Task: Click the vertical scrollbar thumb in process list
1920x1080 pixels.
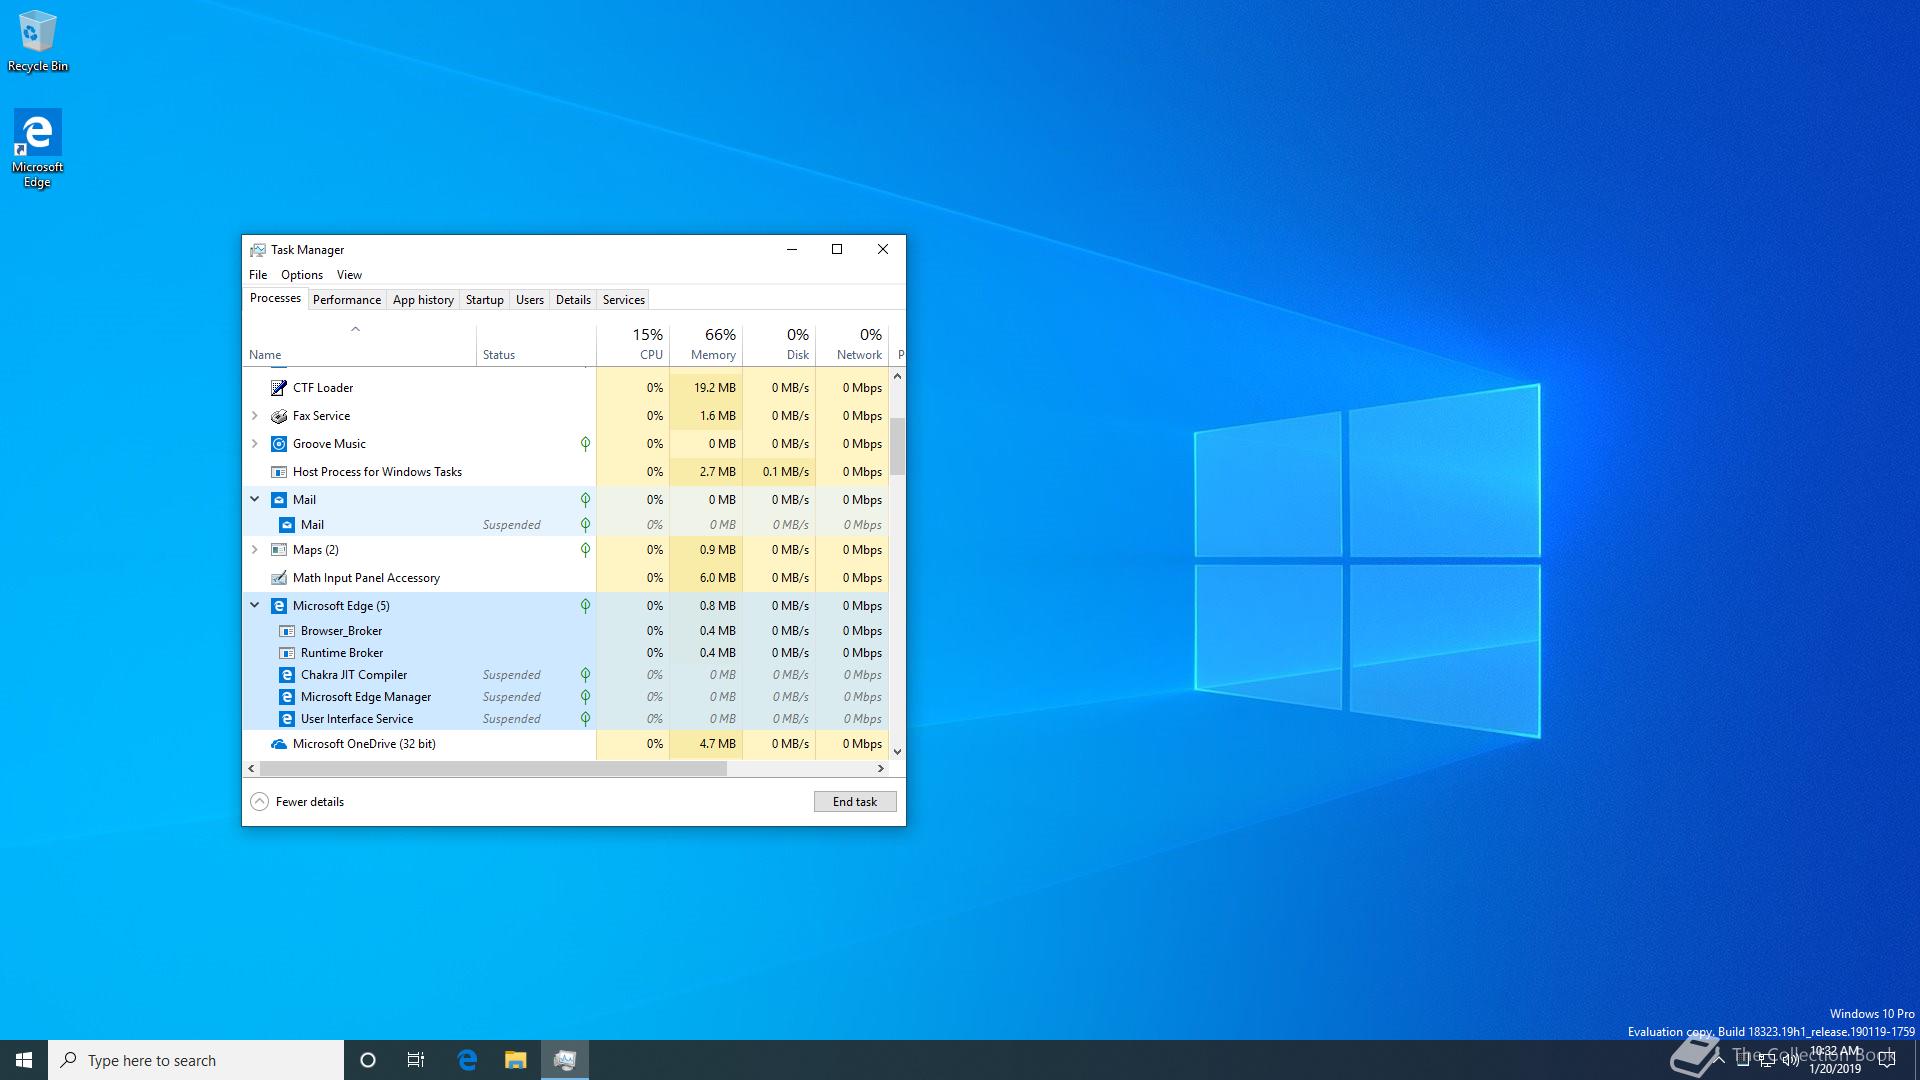Action: (x=897, y=447)
